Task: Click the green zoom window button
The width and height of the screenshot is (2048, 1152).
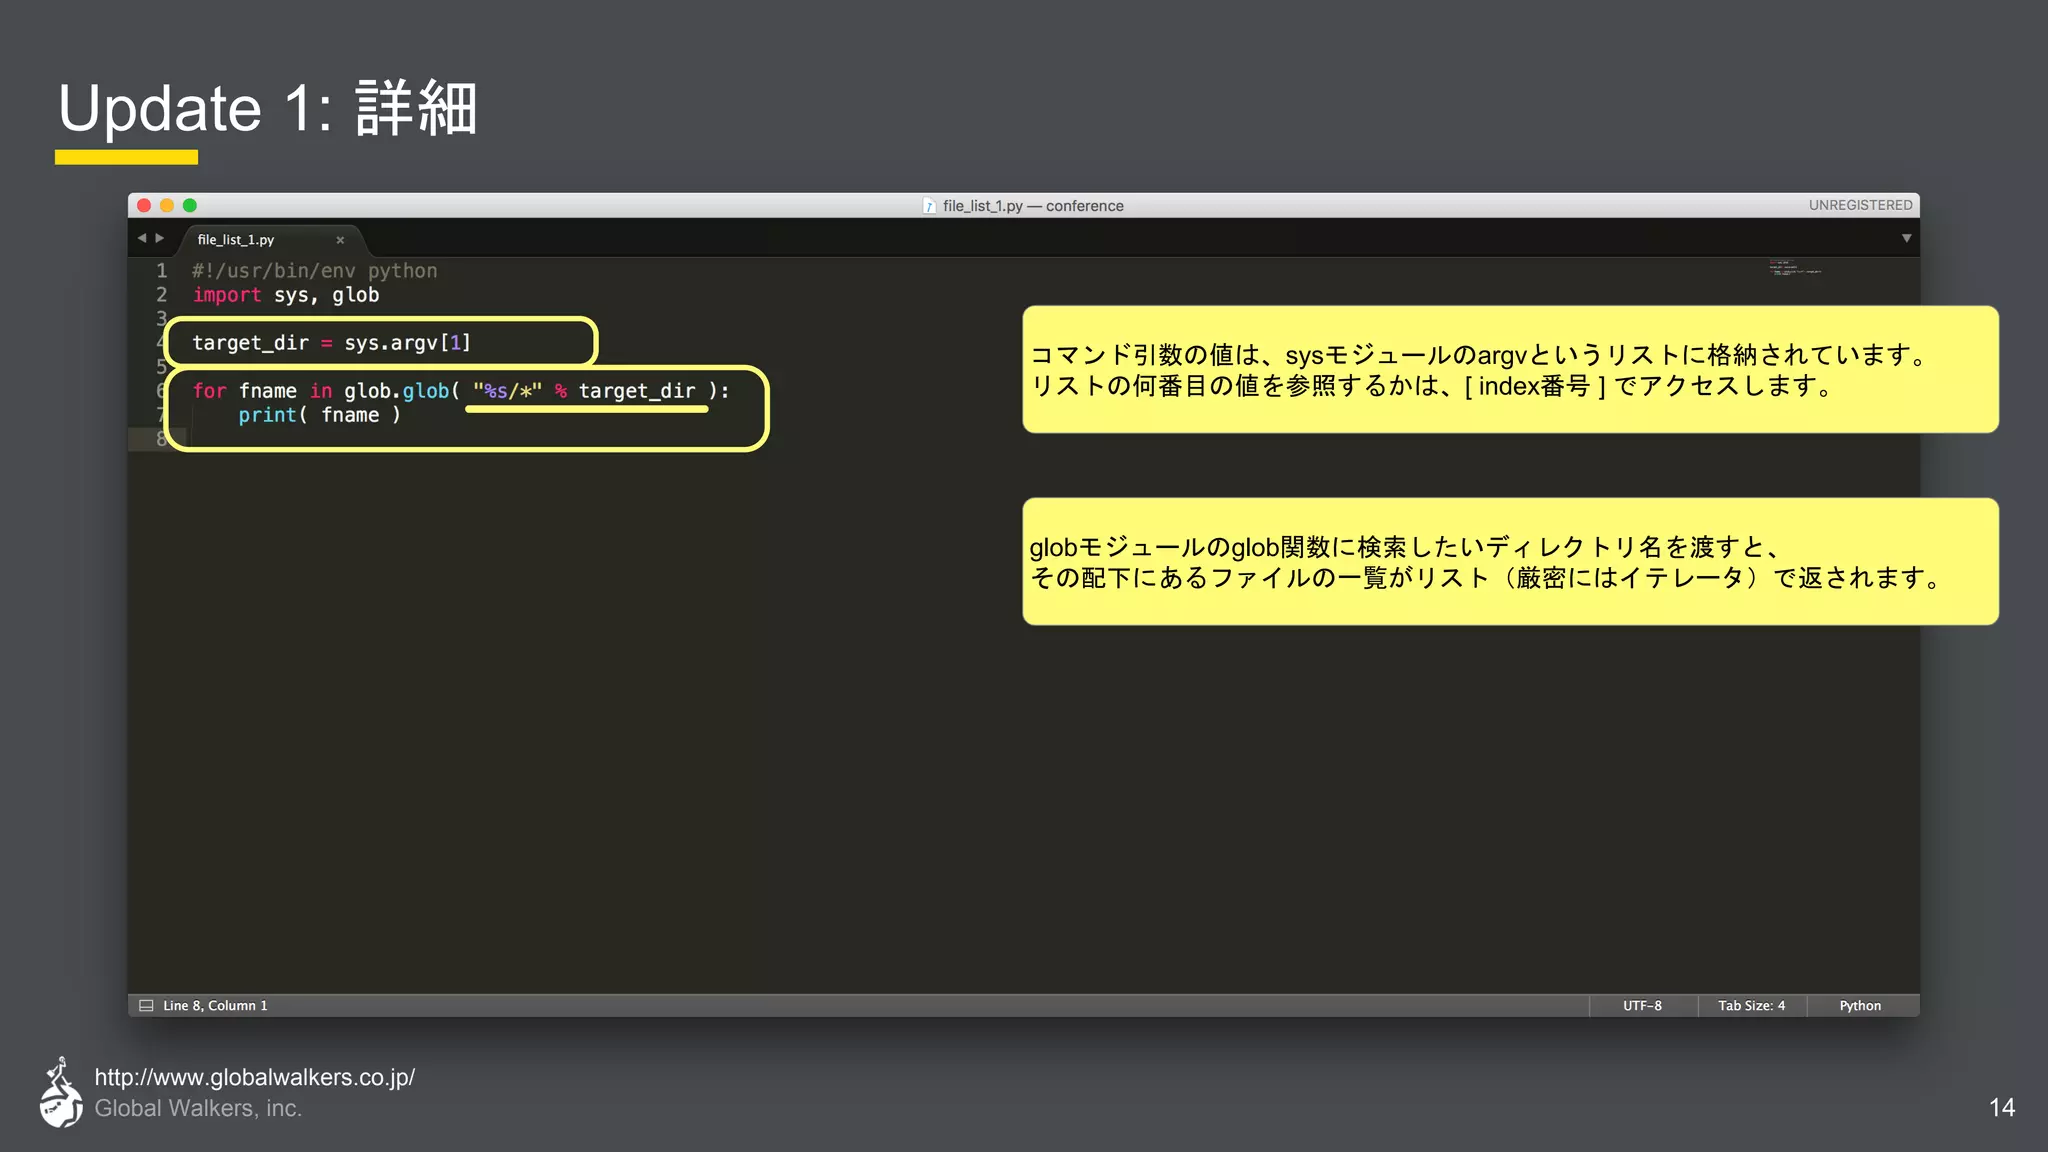Action: (x=190, y=205)
